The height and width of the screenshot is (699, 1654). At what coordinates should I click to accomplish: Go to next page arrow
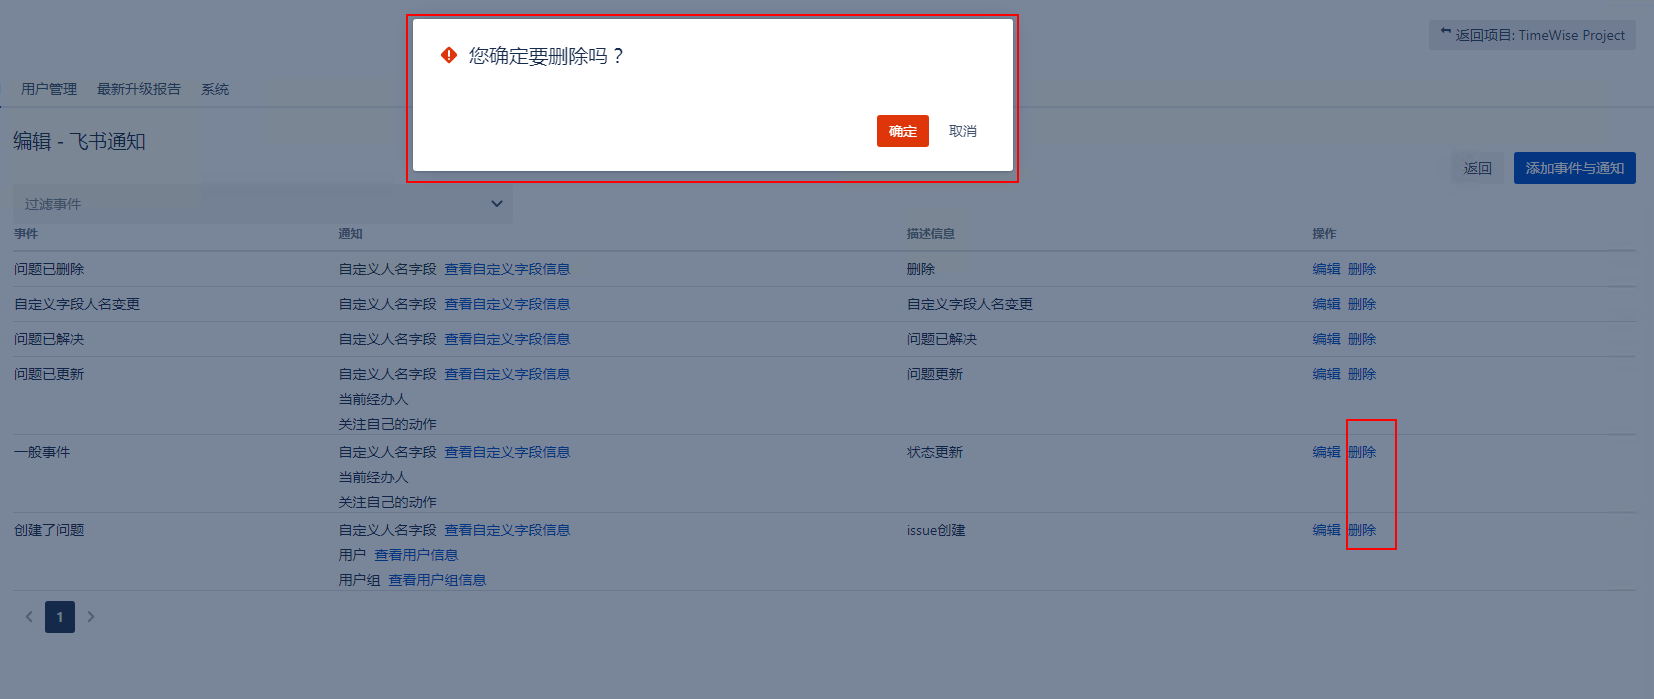pos(91,617)
